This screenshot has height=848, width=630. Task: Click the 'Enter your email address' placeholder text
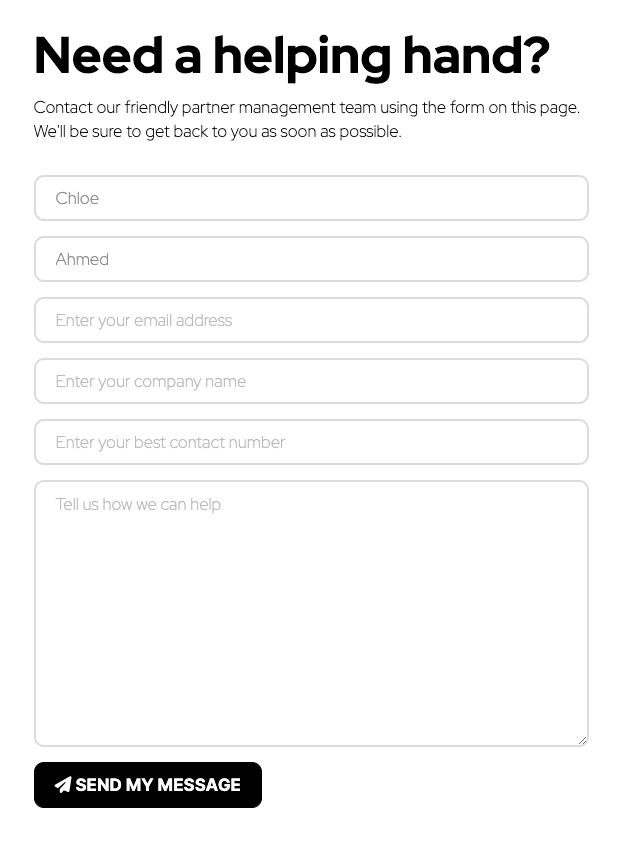click(x=143, y=320)
